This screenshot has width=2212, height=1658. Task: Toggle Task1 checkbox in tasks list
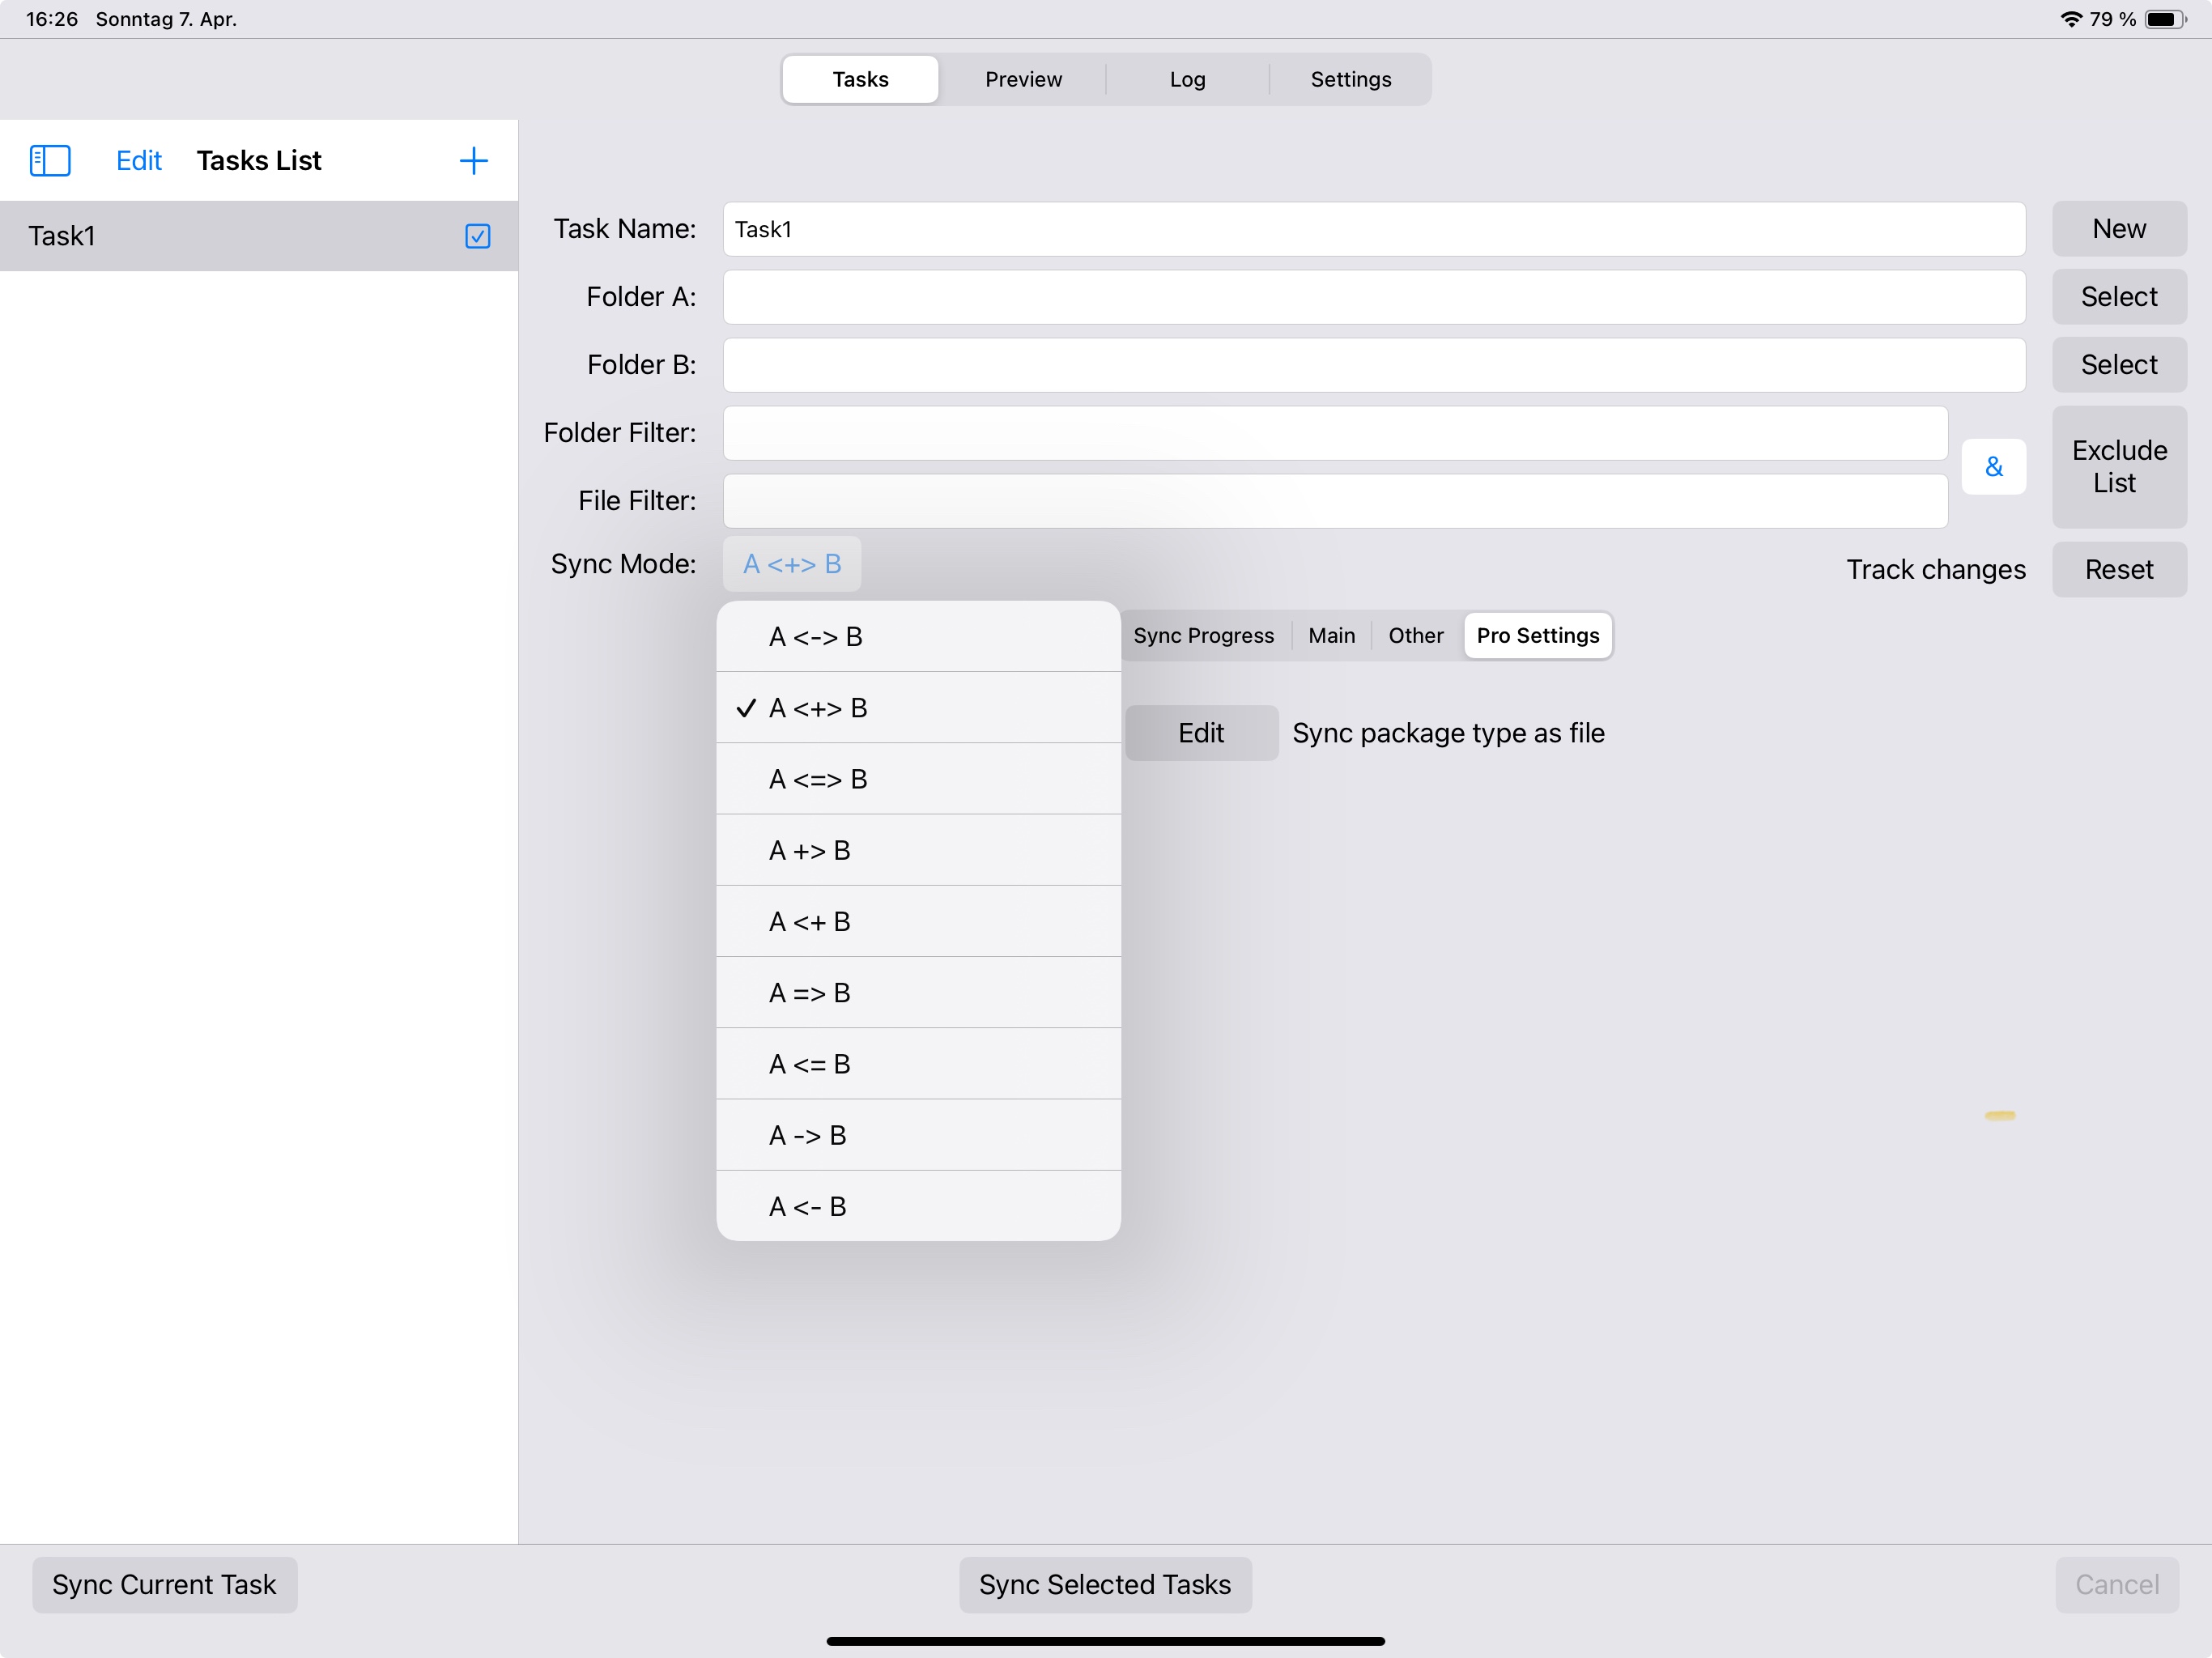477,236
